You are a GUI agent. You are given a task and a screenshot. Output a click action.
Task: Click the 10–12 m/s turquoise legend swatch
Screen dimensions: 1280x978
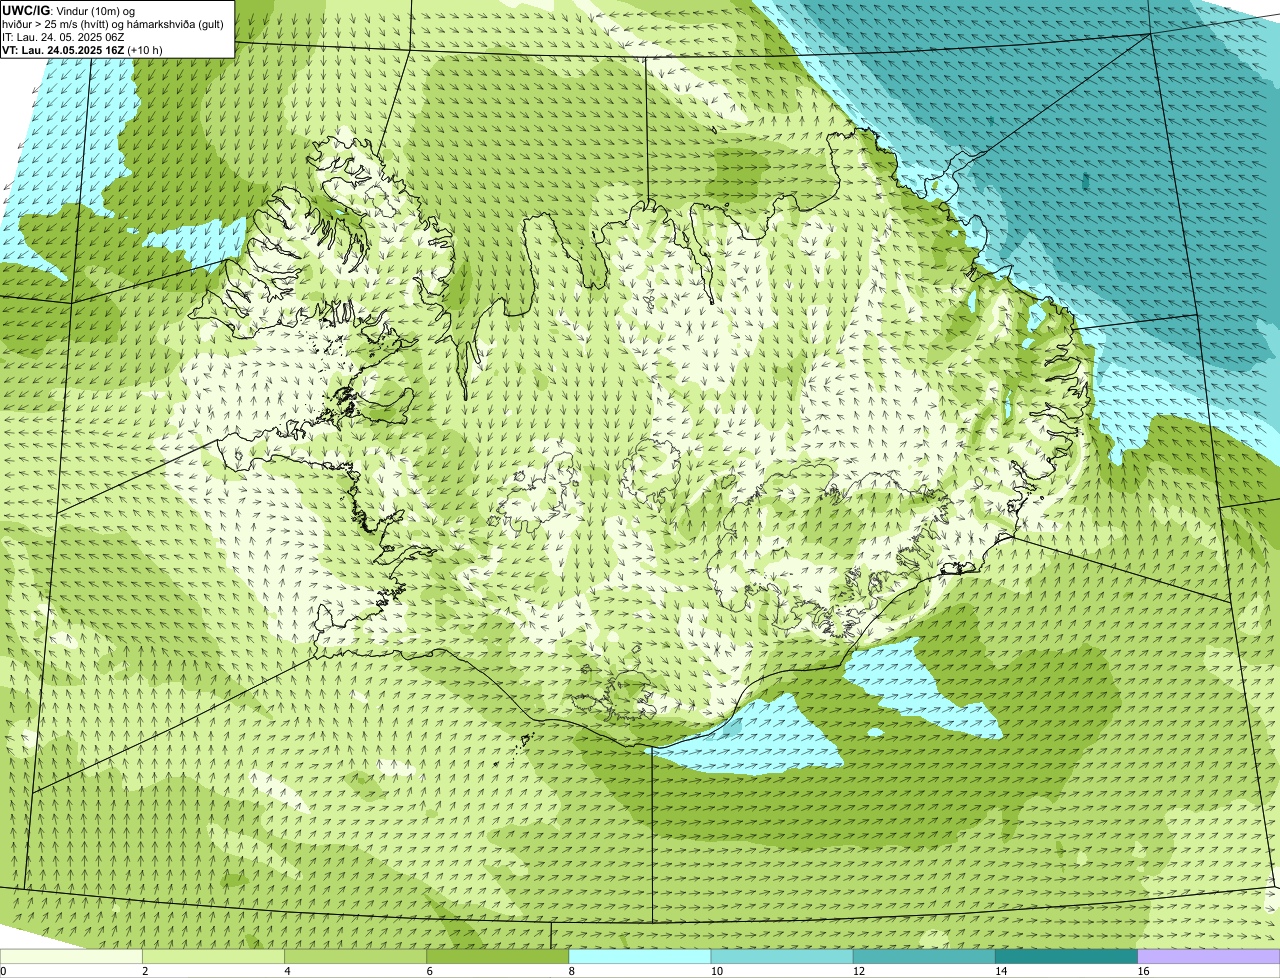click(x=782, y=957)
